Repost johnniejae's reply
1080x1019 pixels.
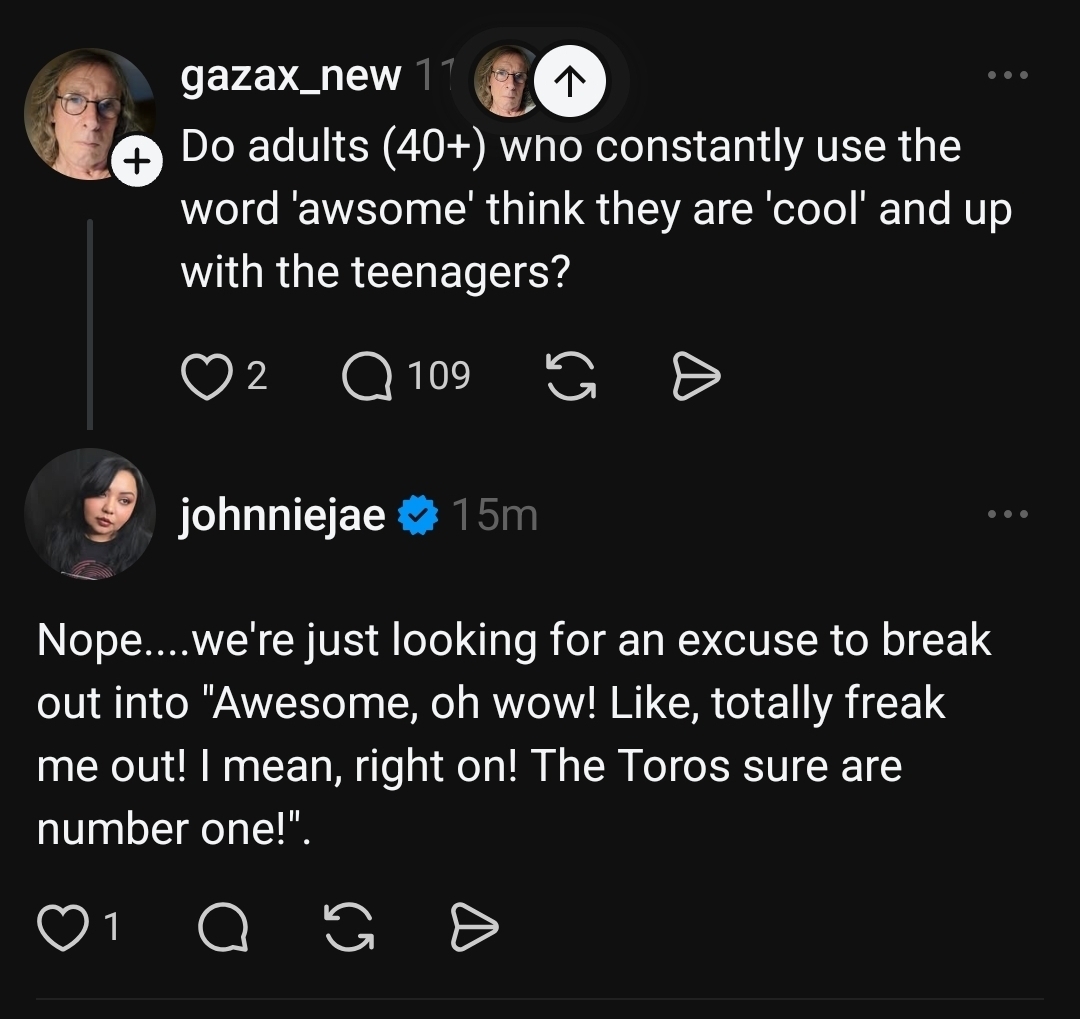(348, 930)
